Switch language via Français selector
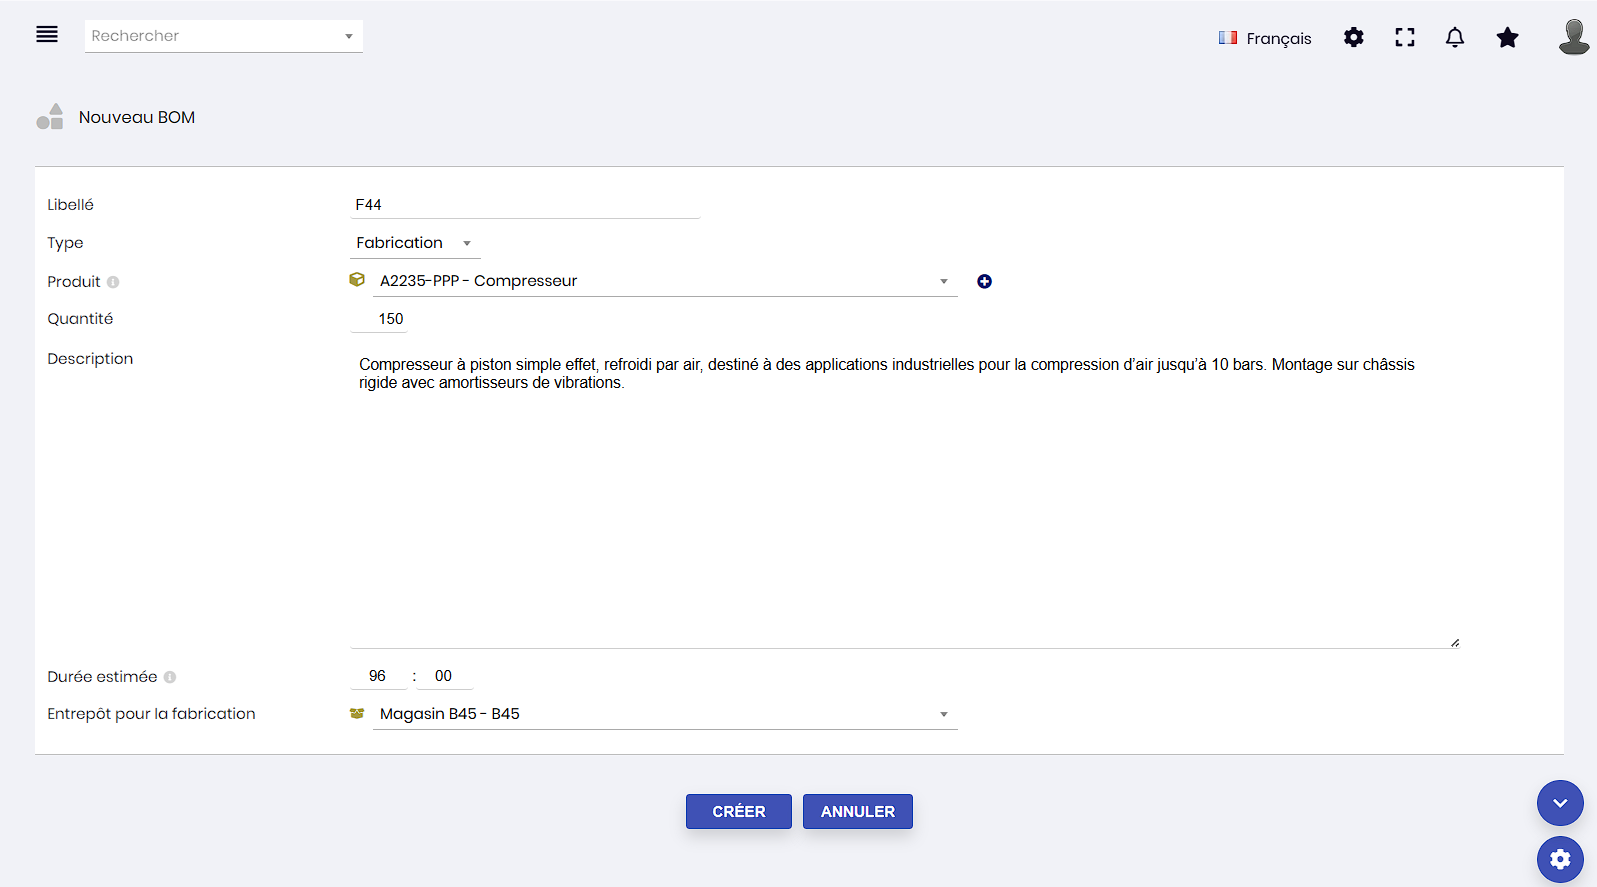Image resolution: width=1597 pixels, height=887 pixels. 1265,38
